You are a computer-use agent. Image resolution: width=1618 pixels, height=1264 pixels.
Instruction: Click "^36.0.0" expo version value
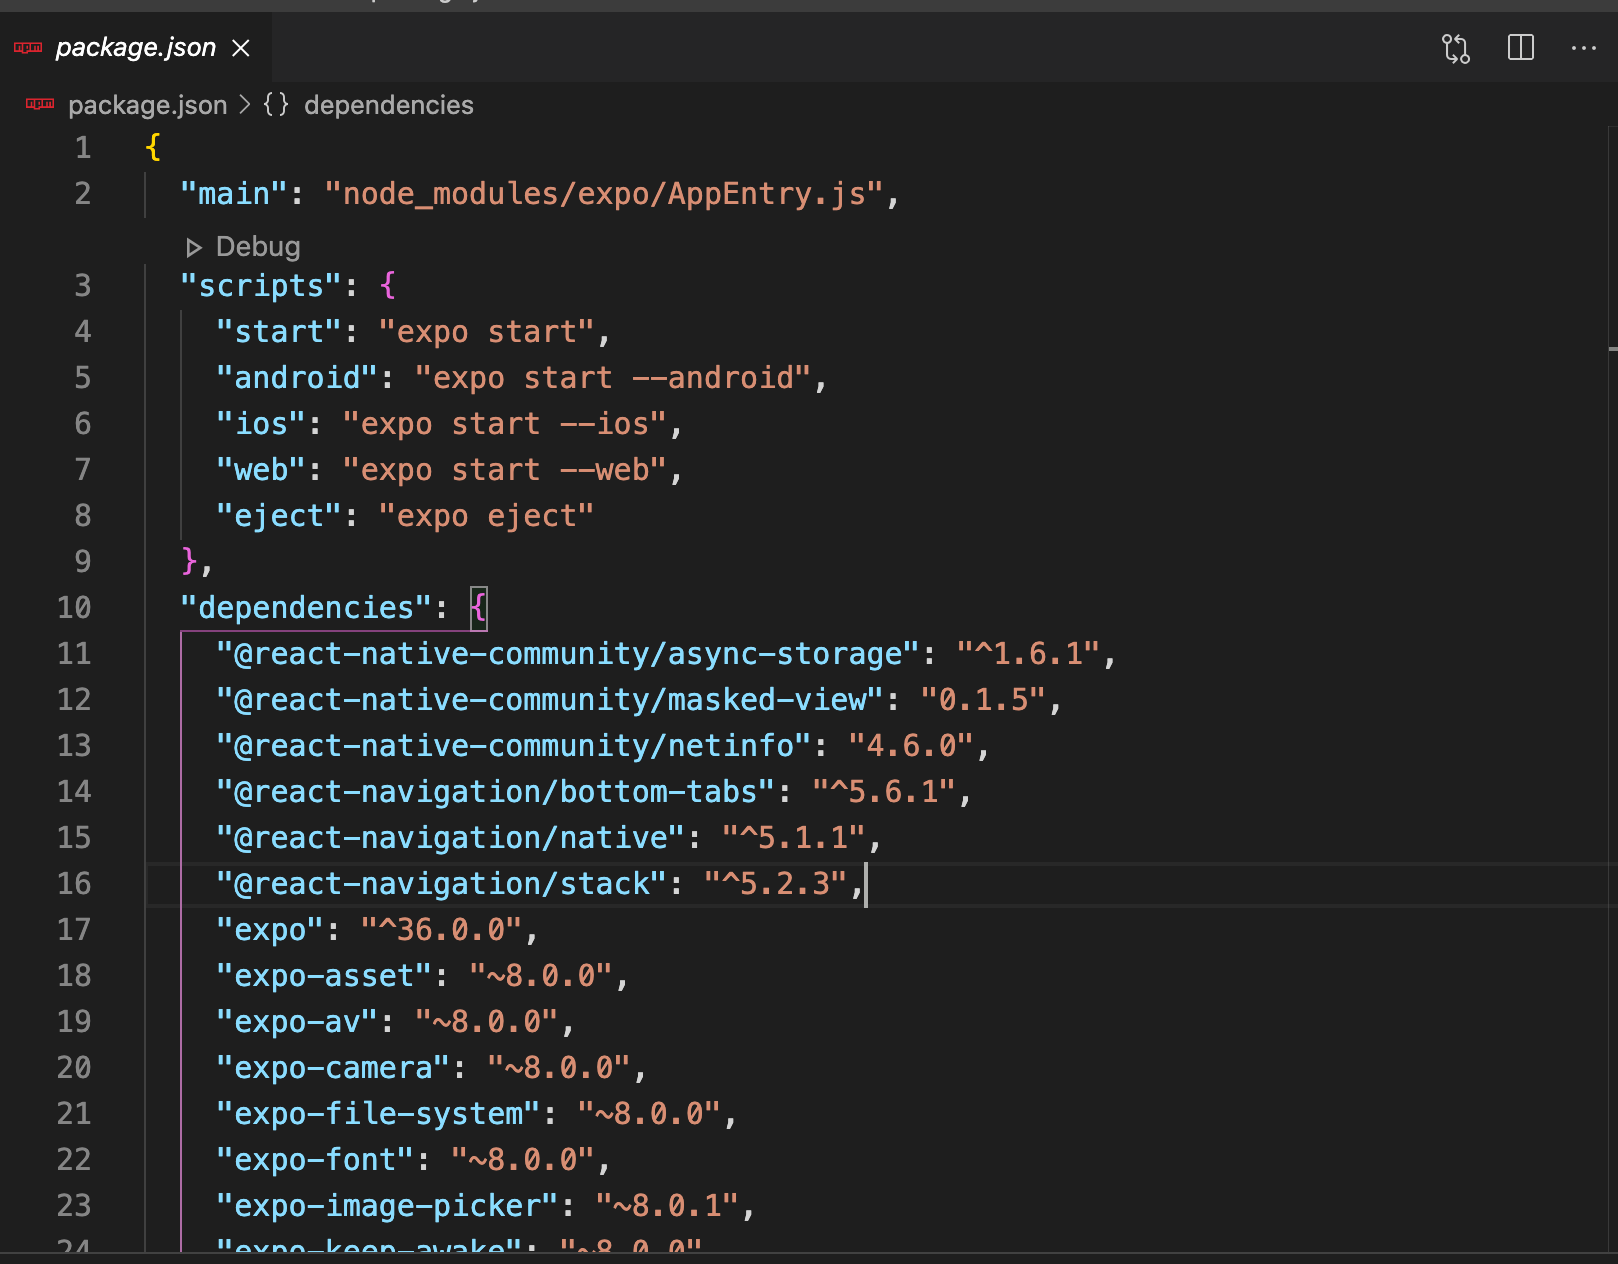coord(442,929)
